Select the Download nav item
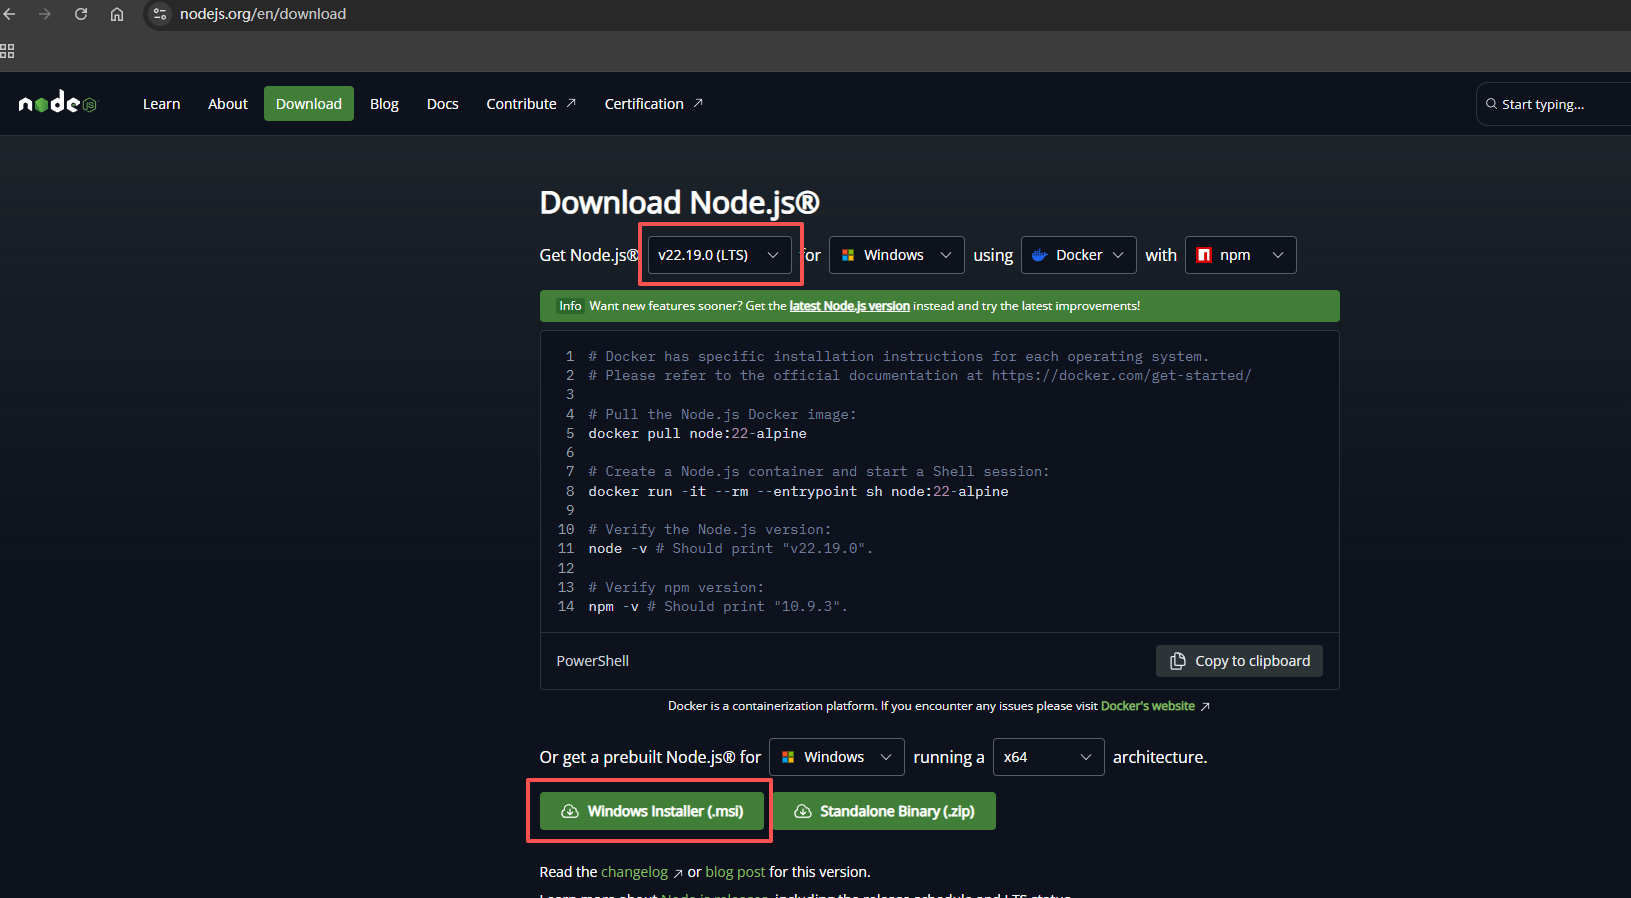Screen dimensions: 1631x898 click(x=309, y=104)
